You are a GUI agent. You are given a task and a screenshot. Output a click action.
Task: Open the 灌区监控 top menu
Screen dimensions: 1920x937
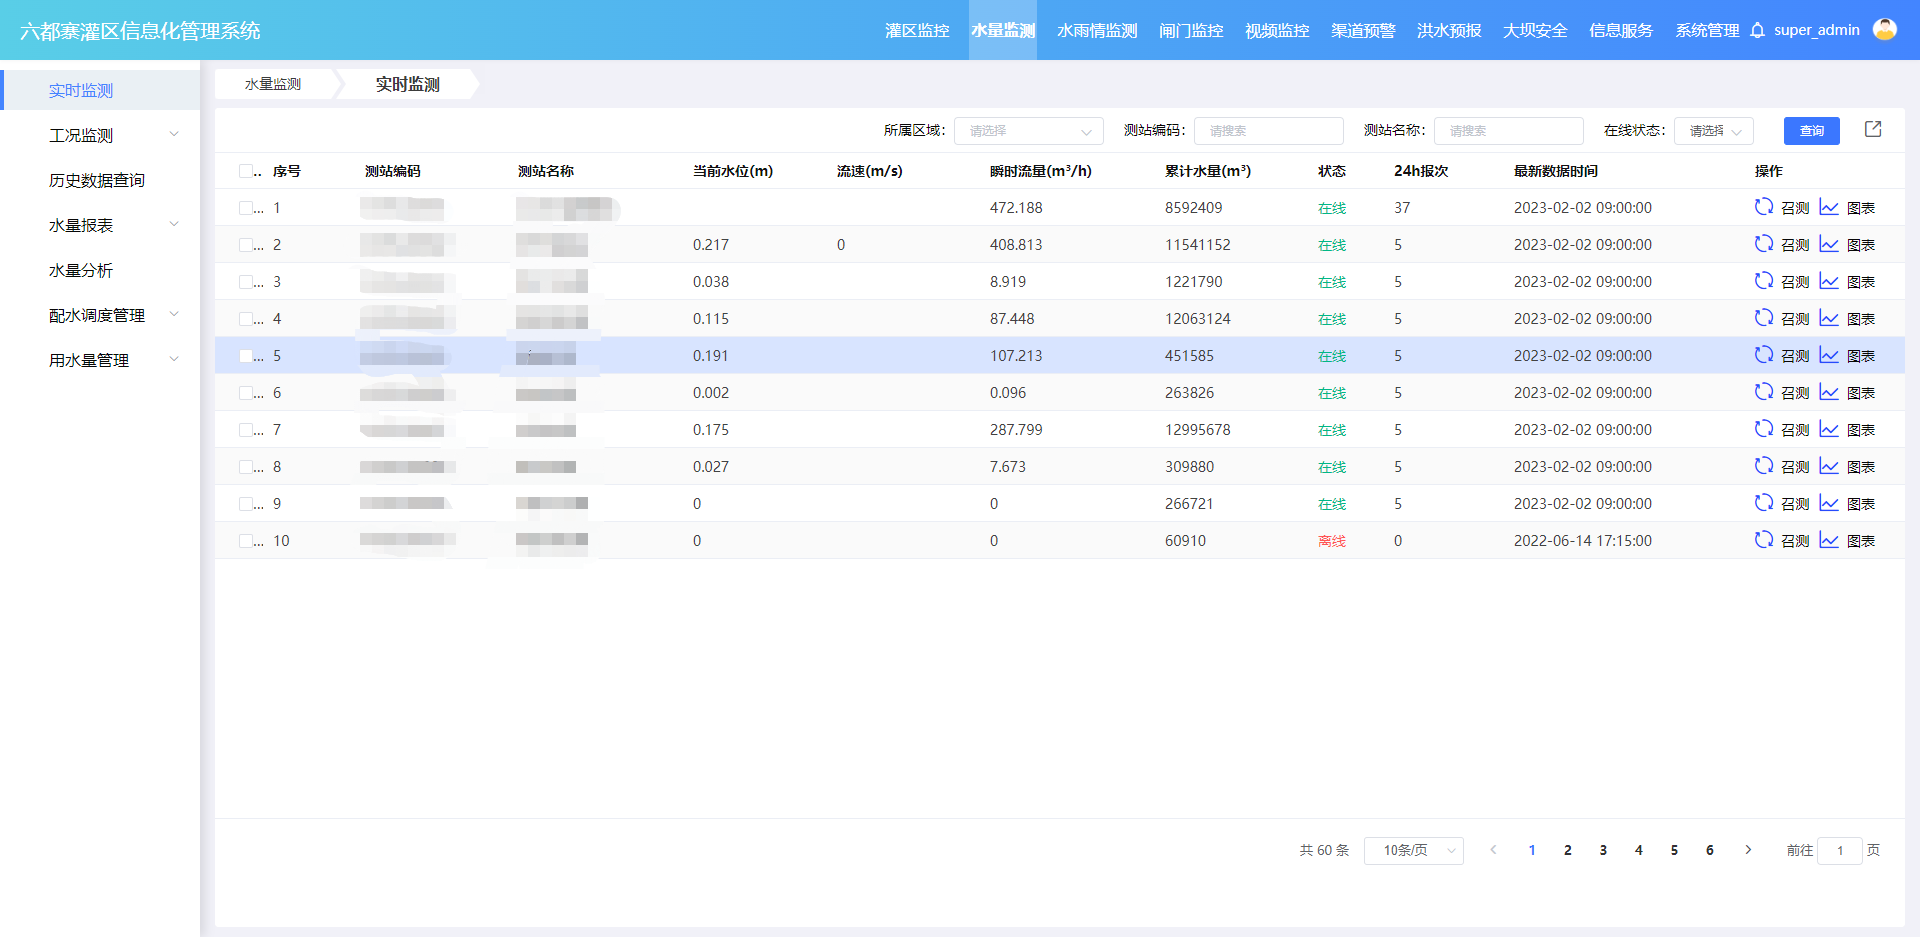click(x=917, y=31)
